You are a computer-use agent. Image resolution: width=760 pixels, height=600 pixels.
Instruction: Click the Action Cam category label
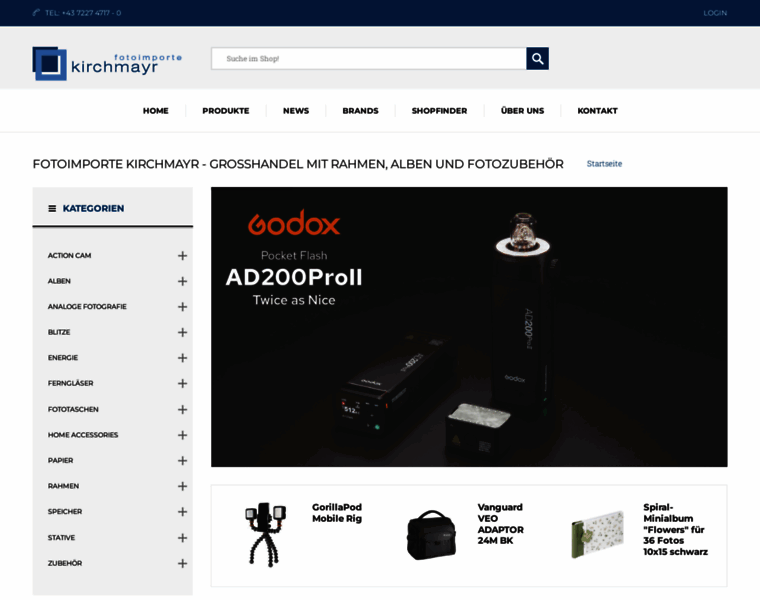[69, 255]
